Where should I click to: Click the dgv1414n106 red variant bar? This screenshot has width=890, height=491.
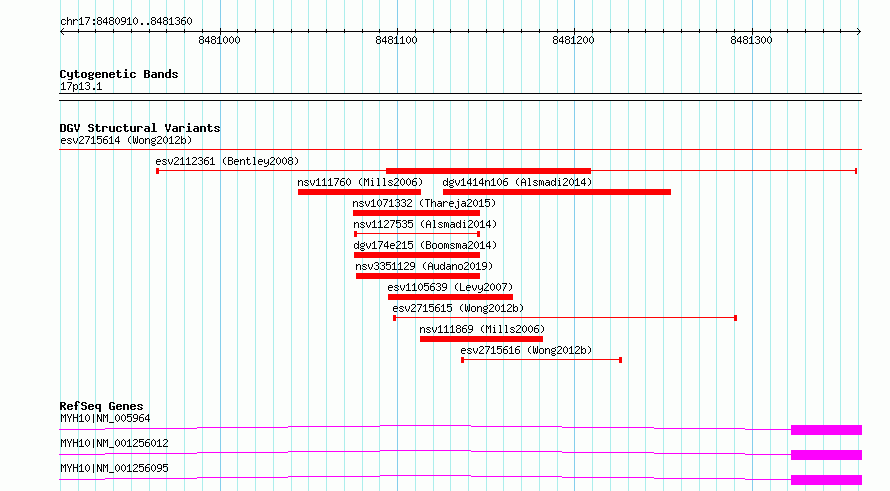click(557, 192)
